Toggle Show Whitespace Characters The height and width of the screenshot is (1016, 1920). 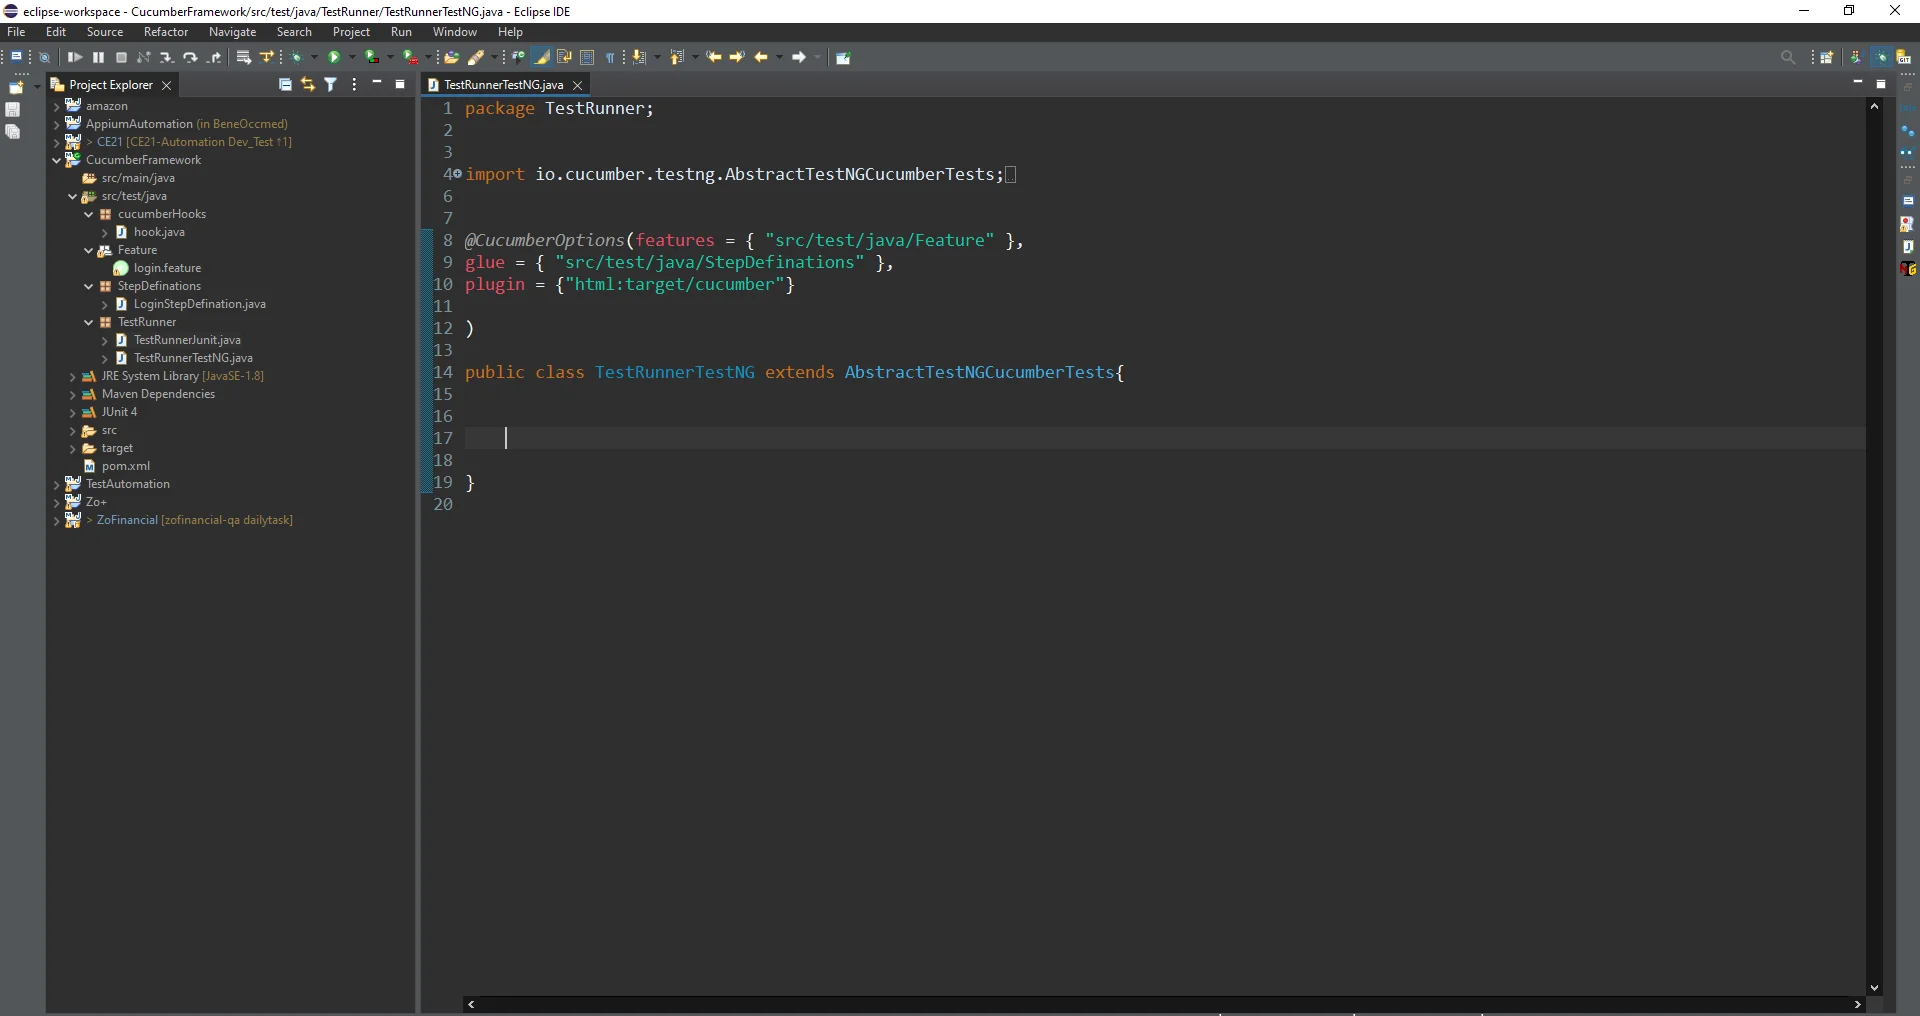[x=612, y=57]
